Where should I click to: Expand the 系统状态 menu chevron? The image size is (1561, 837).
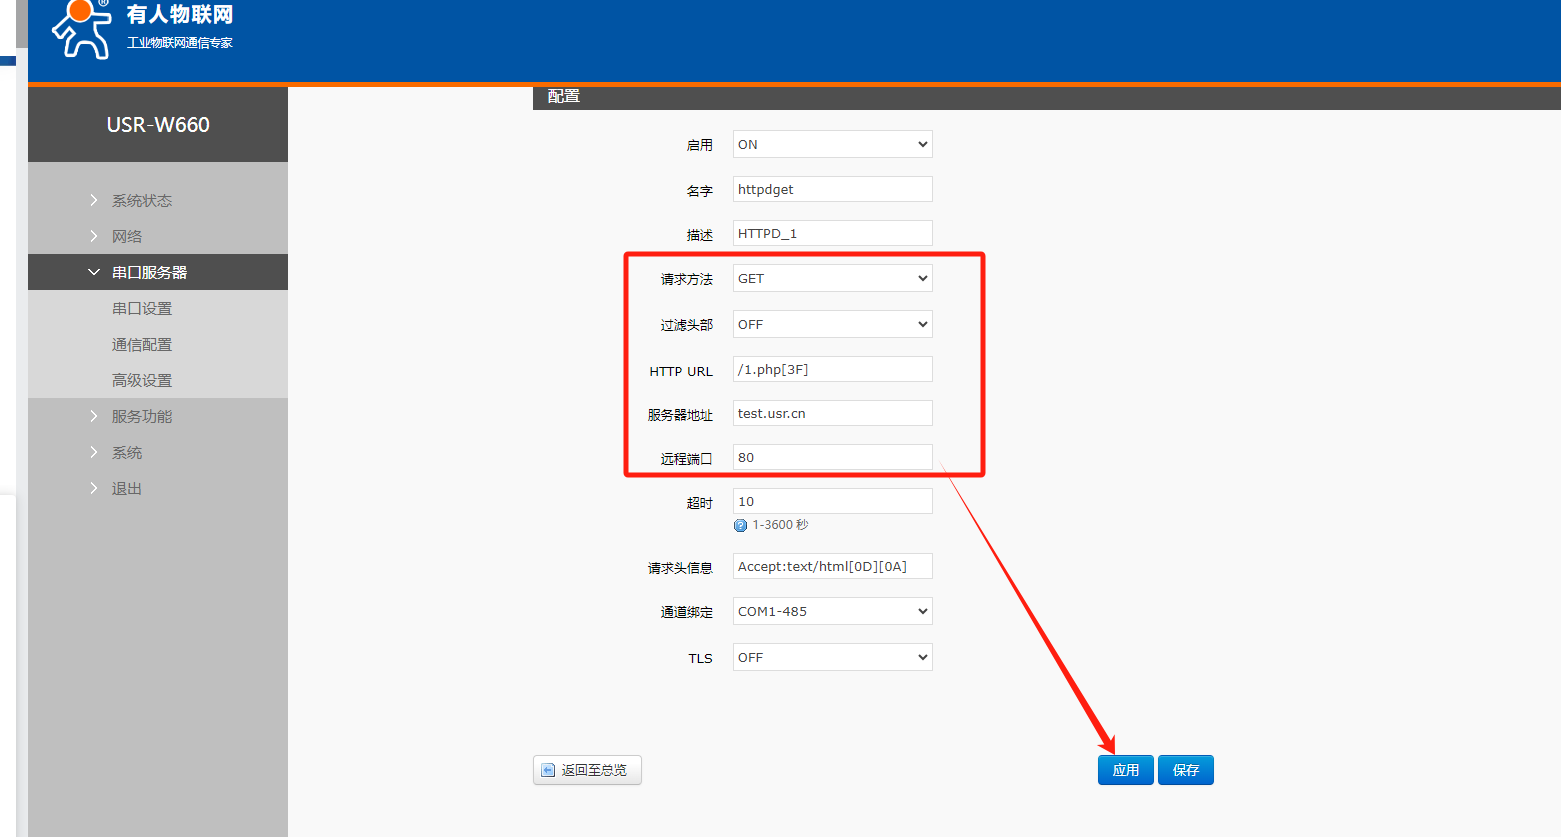click(94, 200)
